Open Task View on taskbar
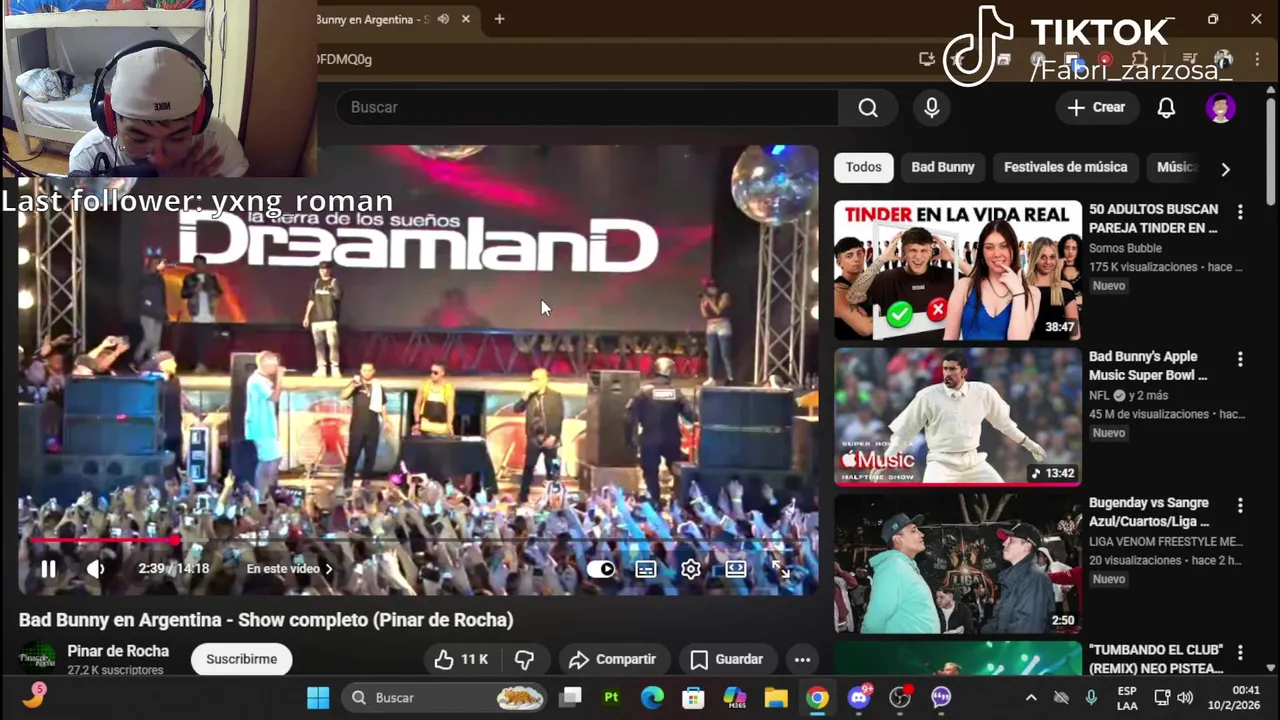 coord(570,697)
